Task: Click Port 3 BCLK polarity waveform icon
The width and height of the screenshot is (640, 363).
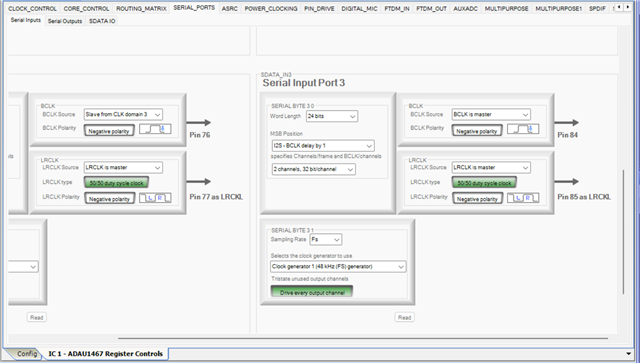Action: (x=523, y=129)
